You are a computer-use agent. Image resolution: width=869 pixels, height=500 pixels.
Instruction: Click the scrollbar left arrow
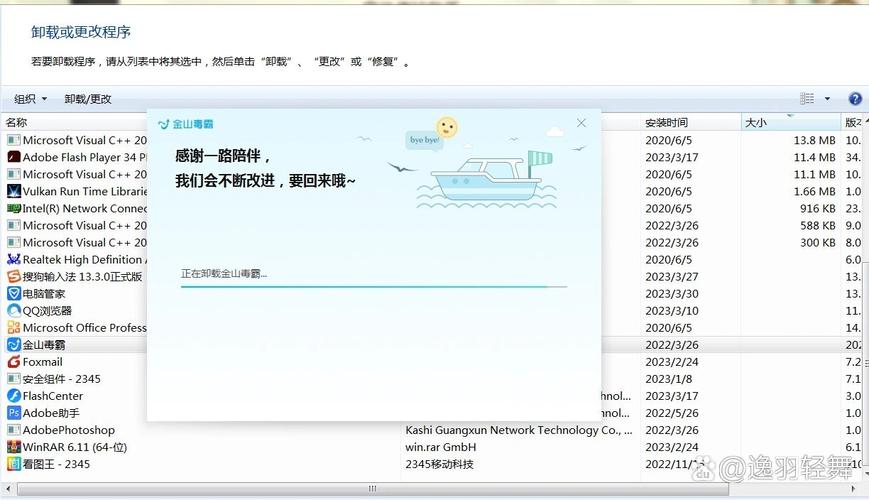[x=8, y=489]
